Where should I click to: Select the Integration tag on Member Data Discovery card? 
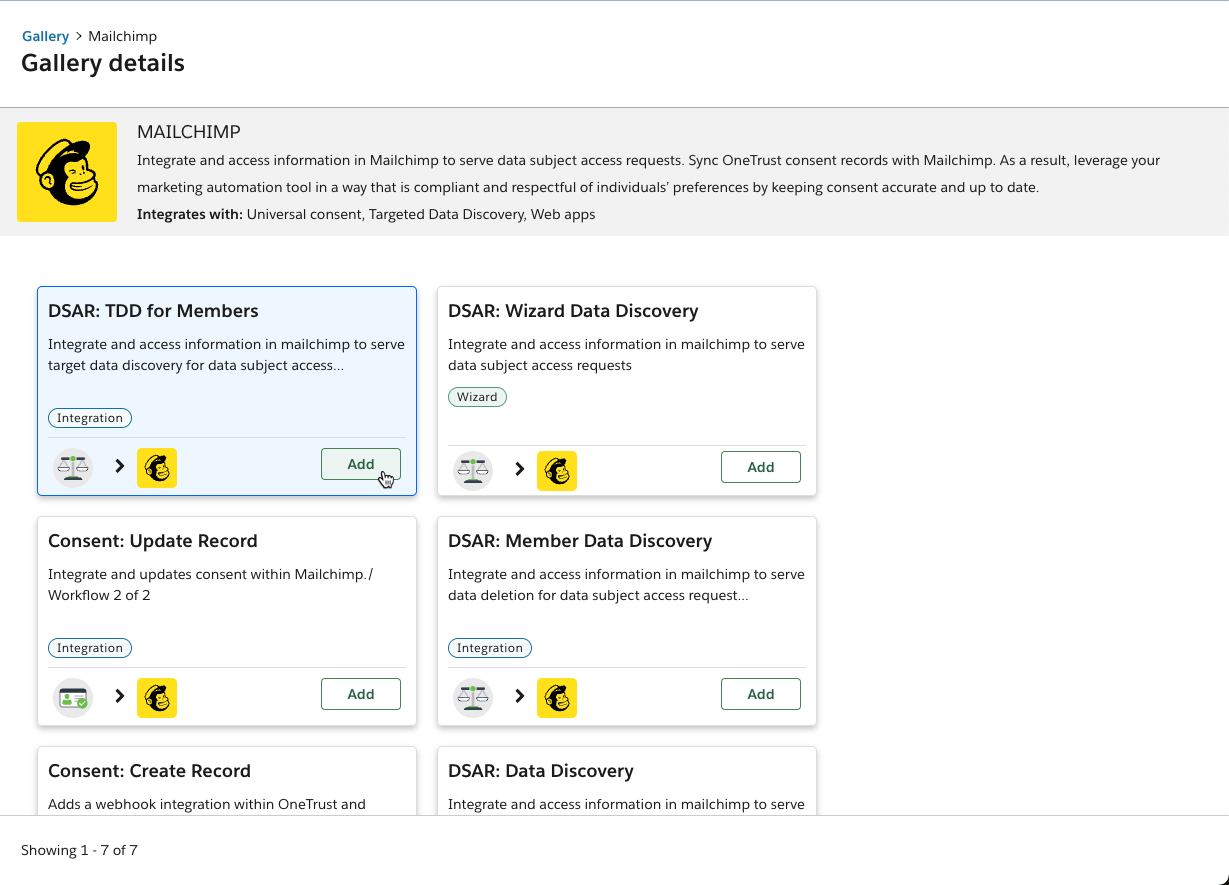(x=489, y=647)
